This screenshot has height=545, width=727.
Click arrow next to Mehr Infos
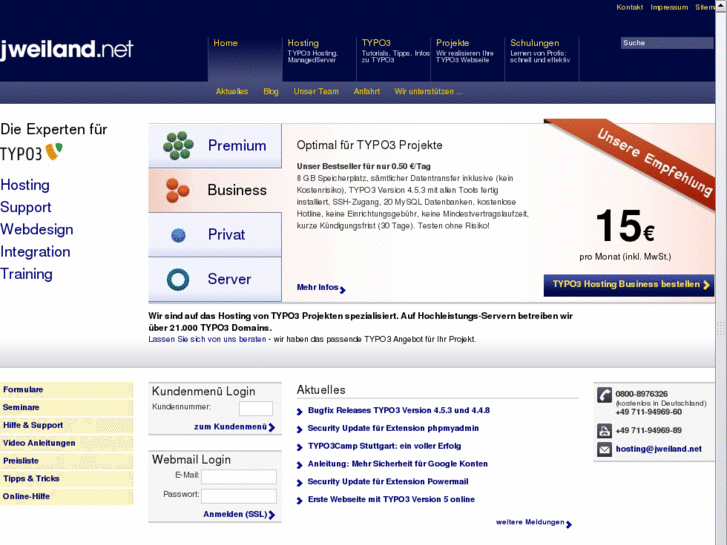point(343,290)
